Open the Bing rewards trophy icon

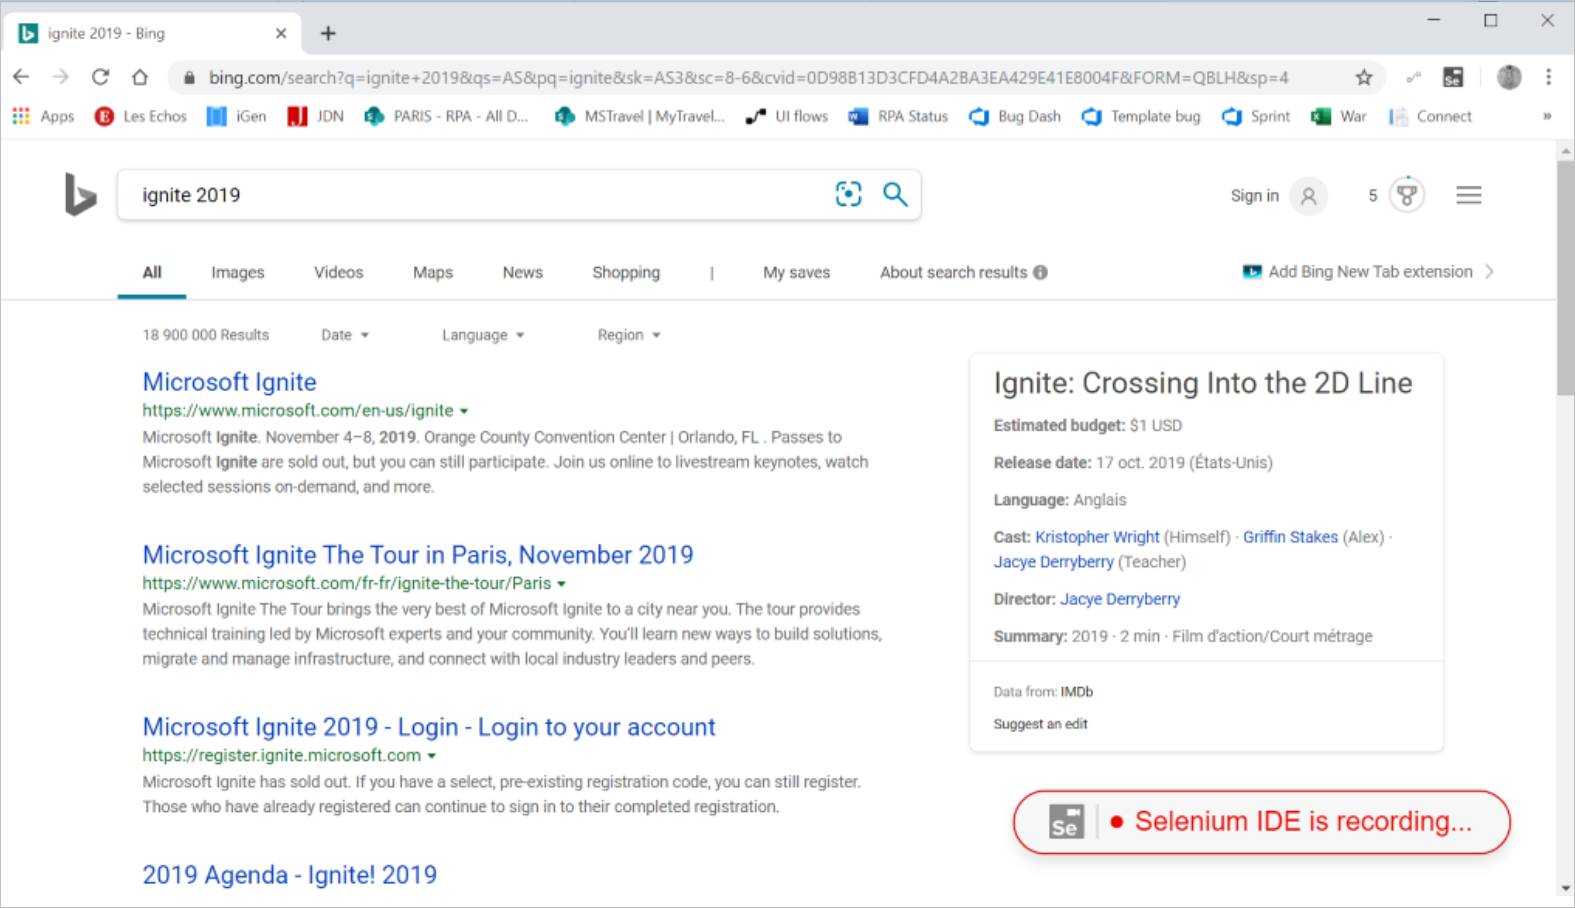click(x=1406, y=195)
